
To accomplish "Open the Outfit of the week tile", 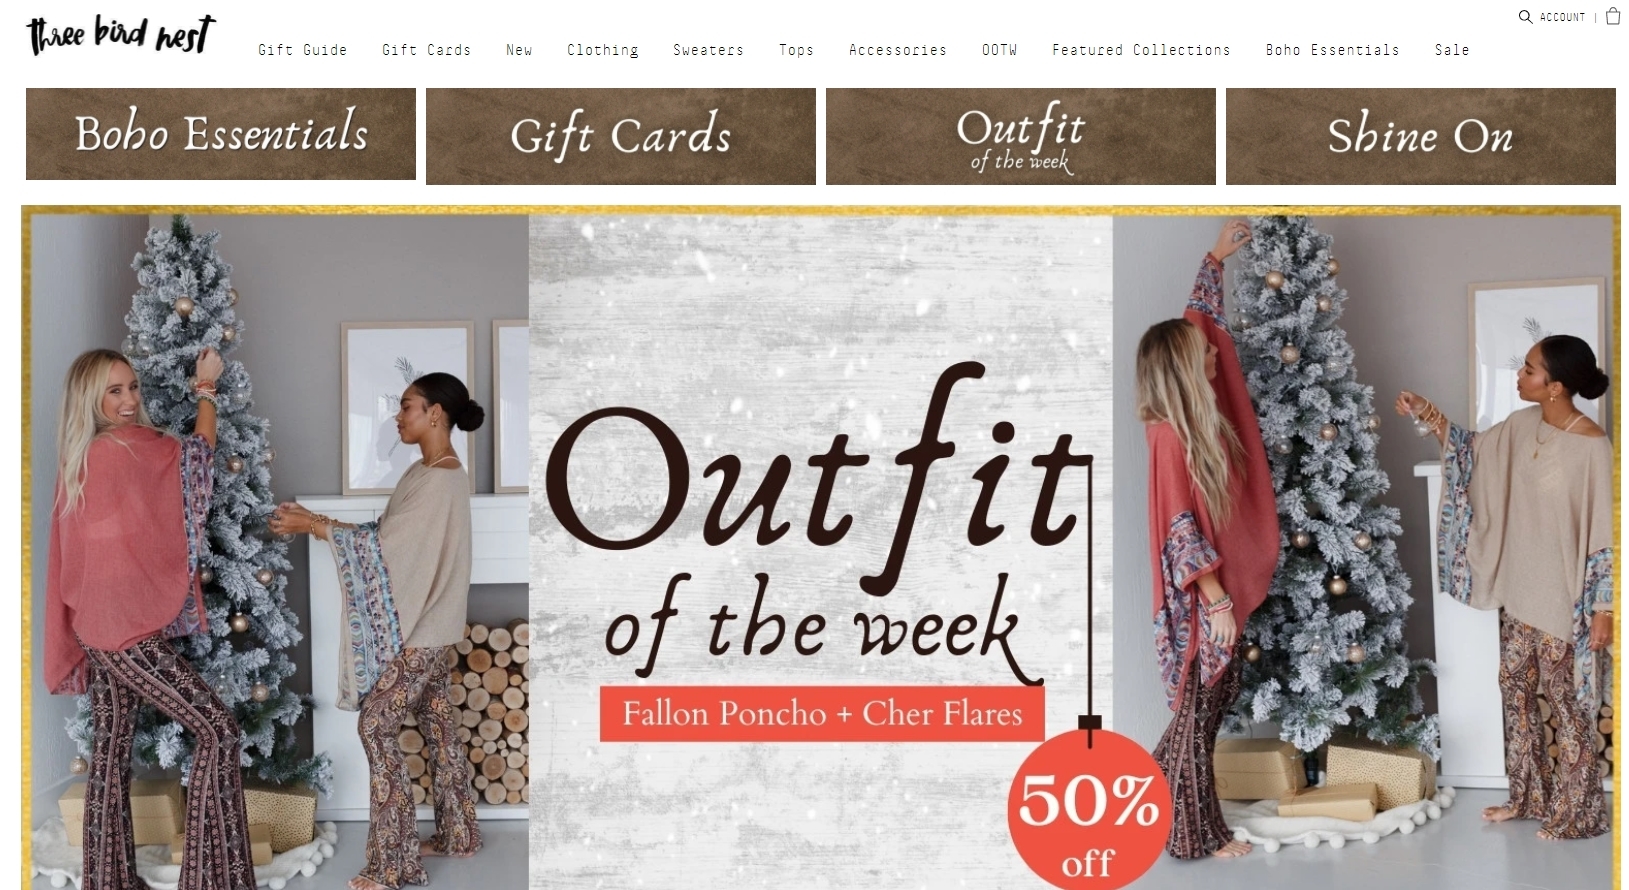I will click(x=1021, y=136).
